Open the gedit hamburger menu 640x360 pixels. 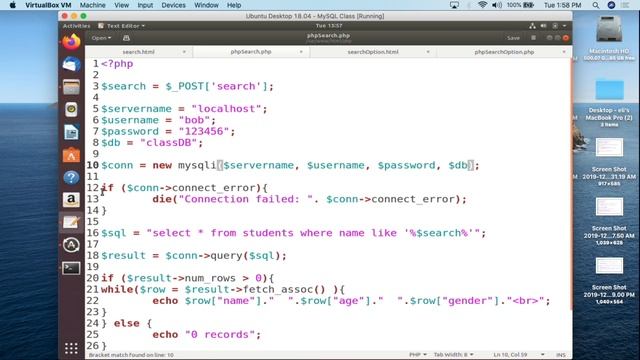pos(533,38)
